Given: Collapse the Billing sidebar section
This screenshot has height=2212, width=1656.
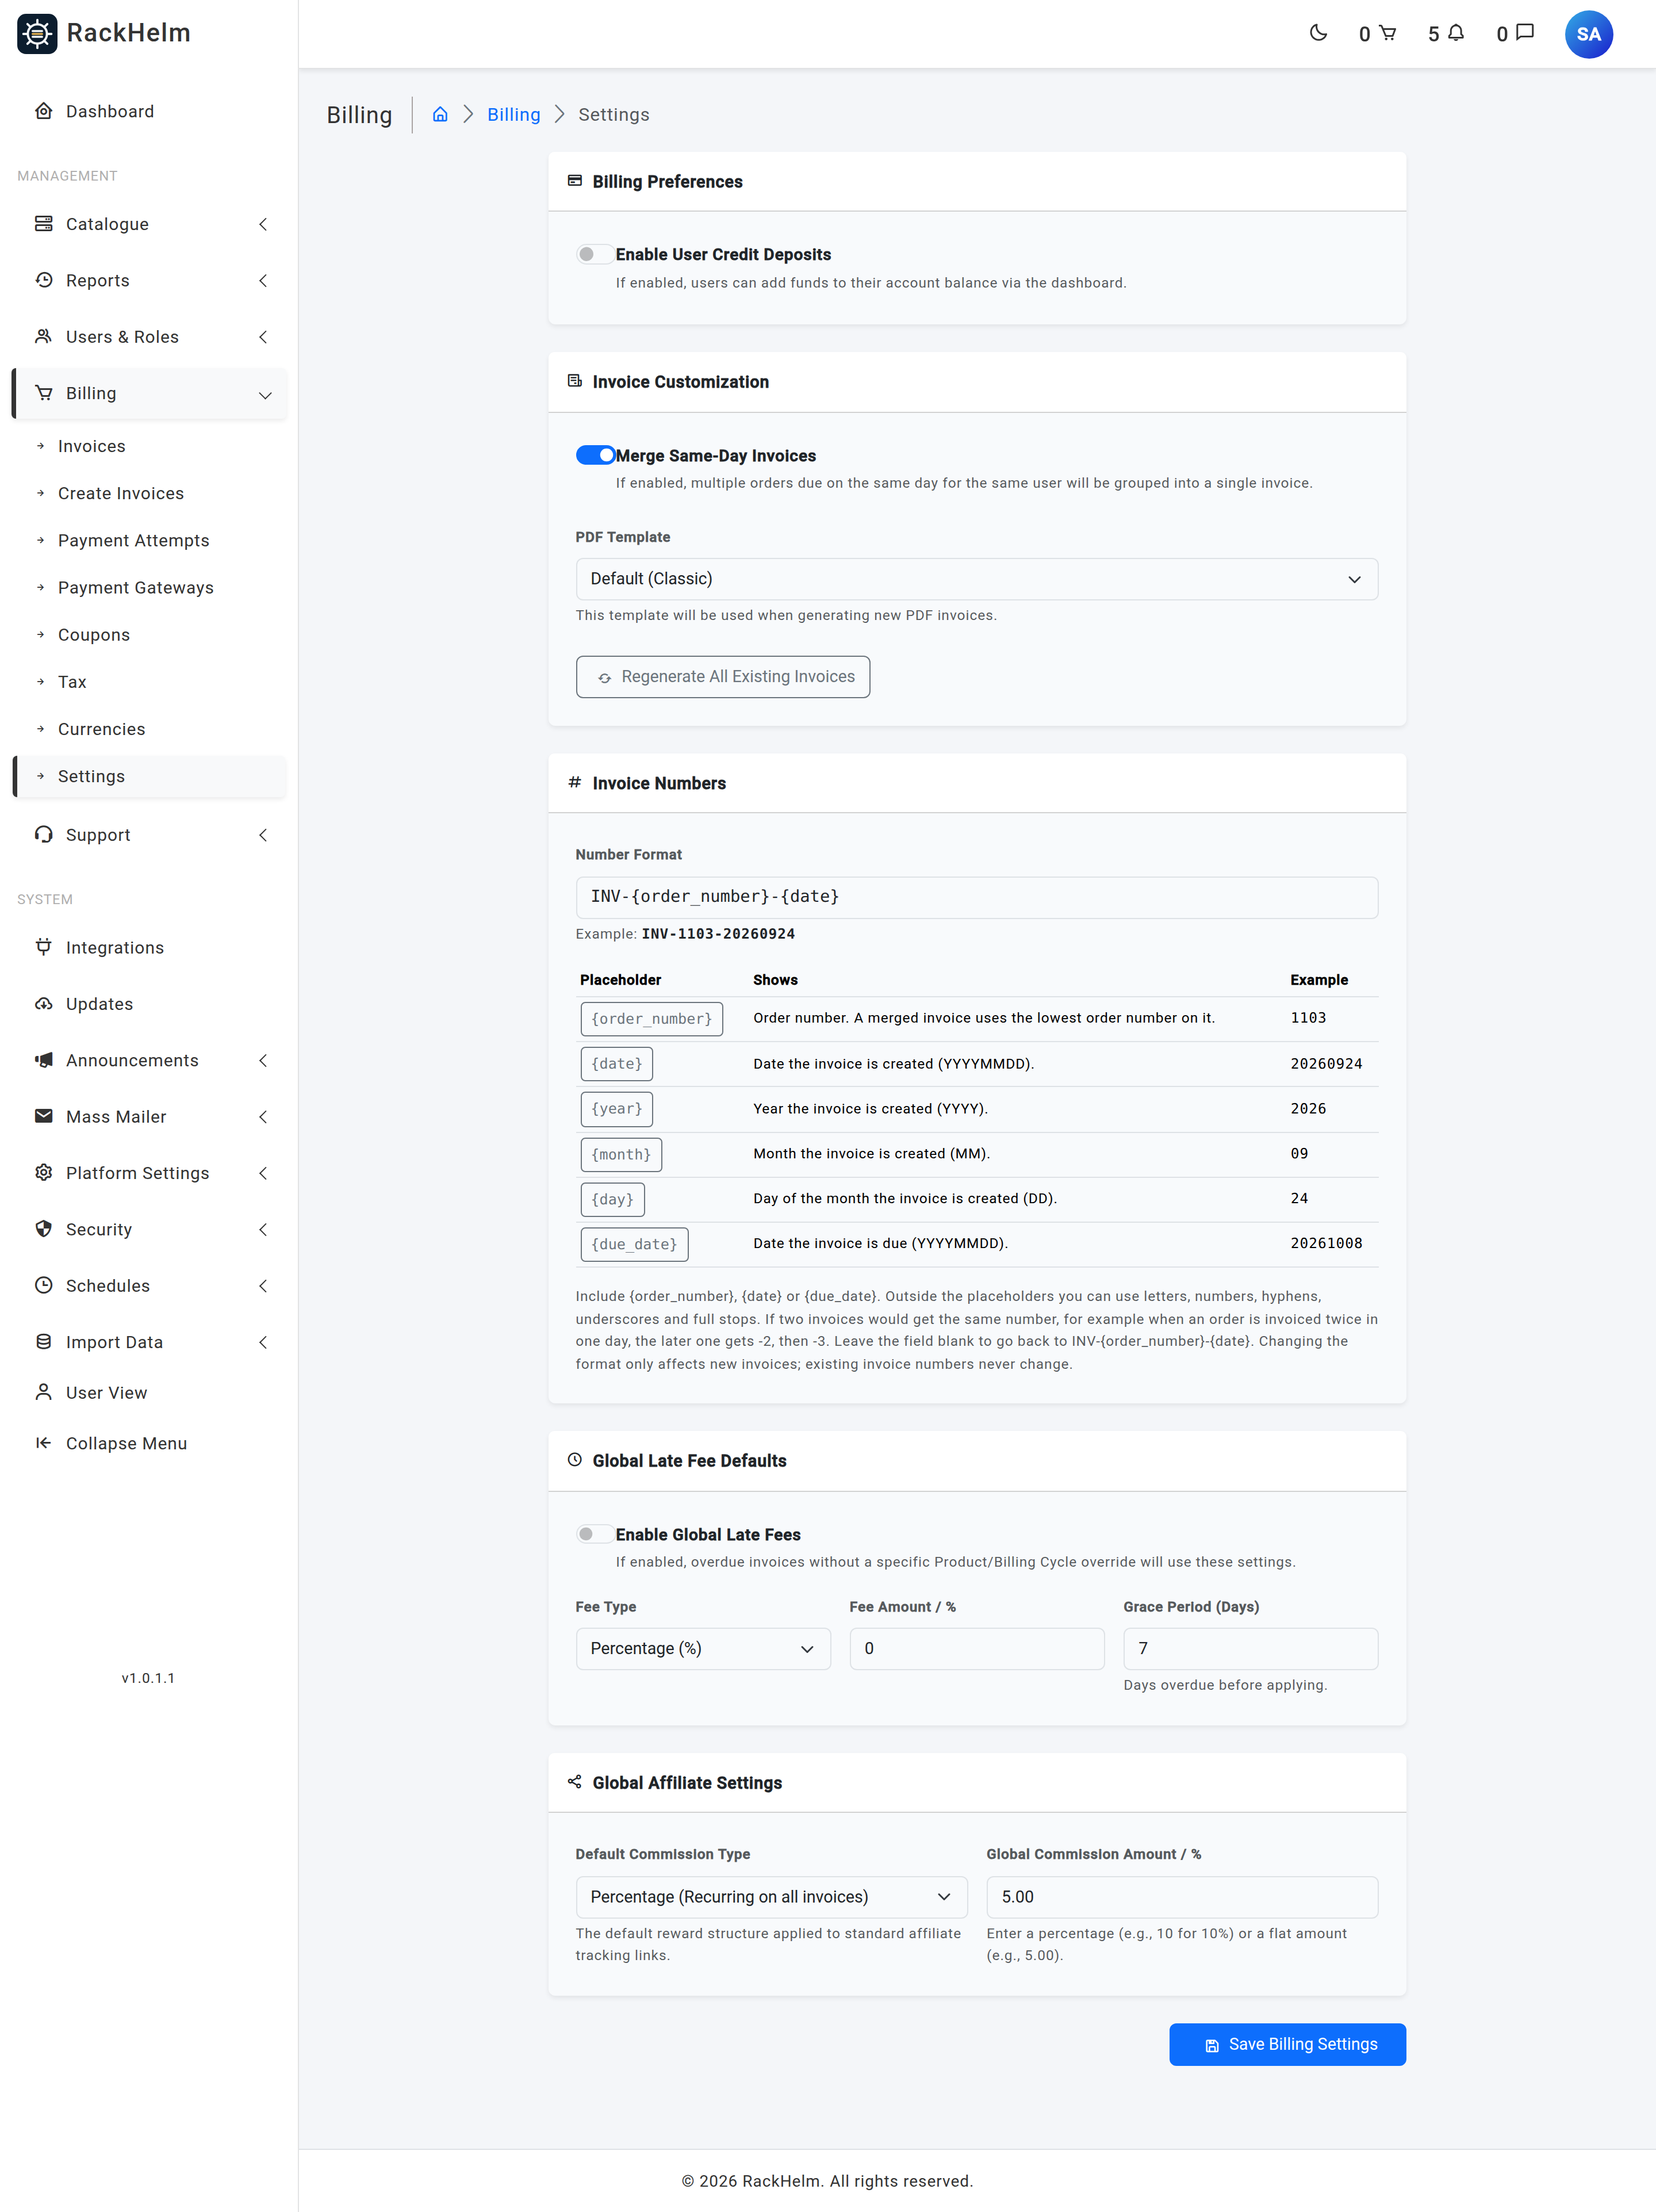Looking at the screenshot, I should 150,393.
